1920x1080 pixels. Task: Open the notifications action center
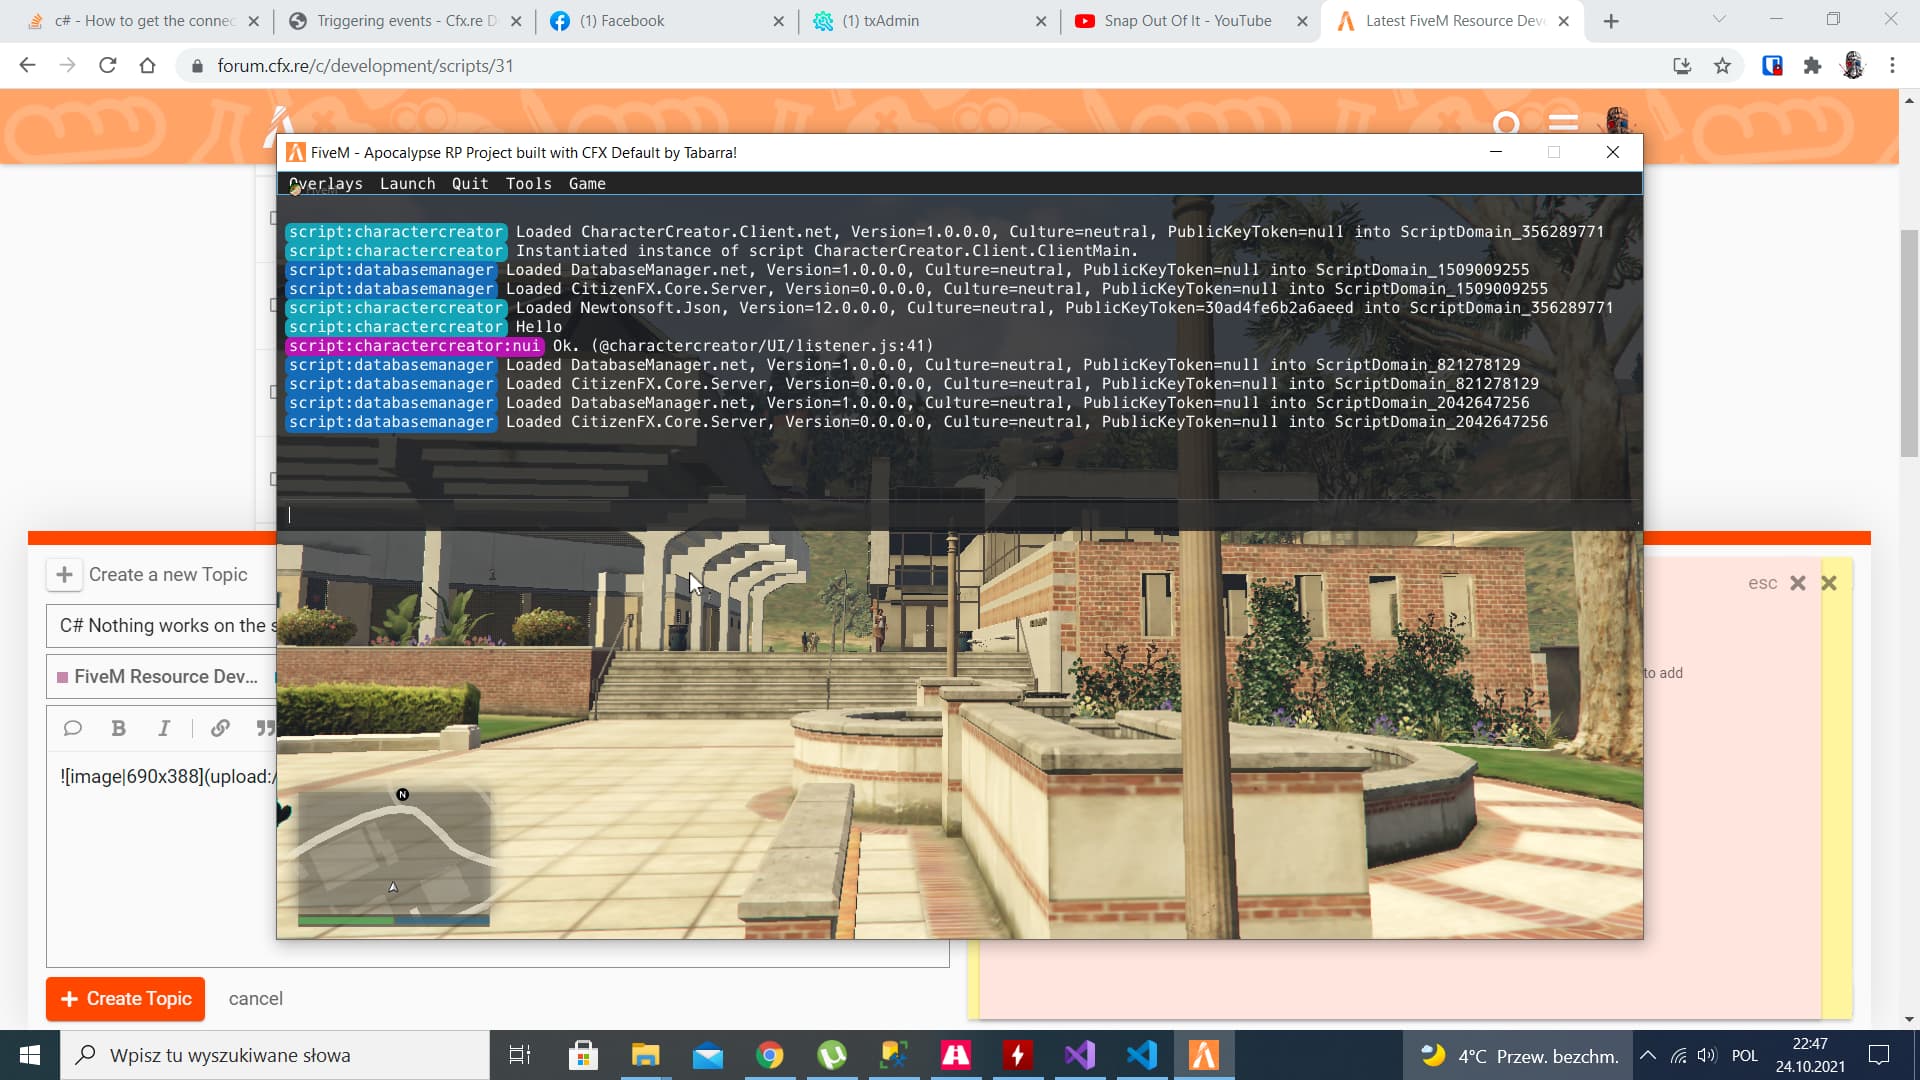(x=1879, y=1055)
